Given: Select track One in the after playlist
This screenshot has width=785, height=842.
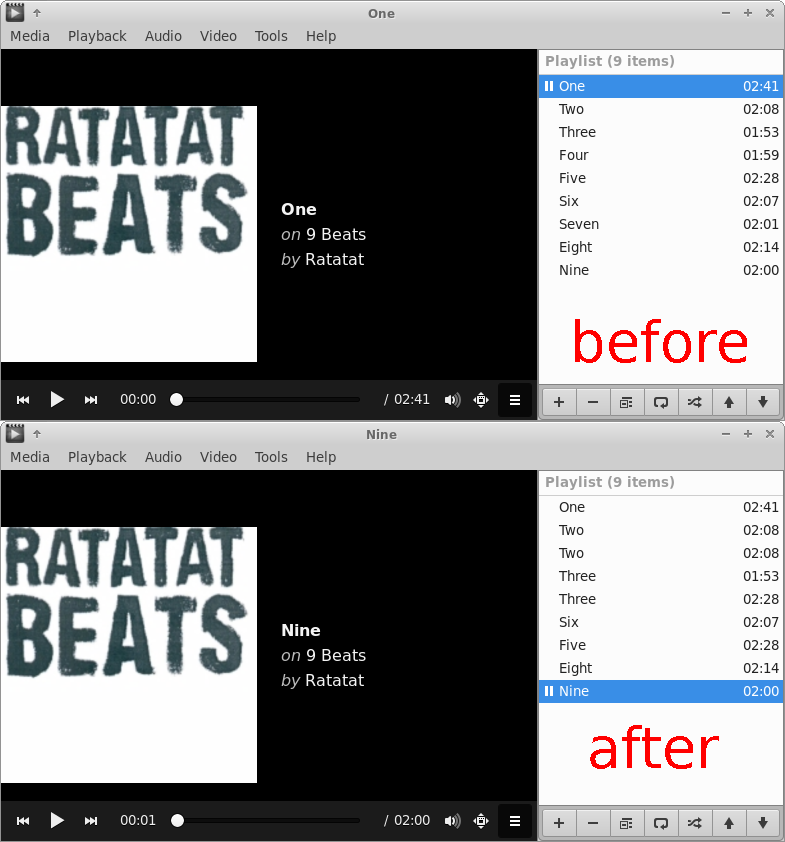Looking at the screenshot, I should coord(660,507).
